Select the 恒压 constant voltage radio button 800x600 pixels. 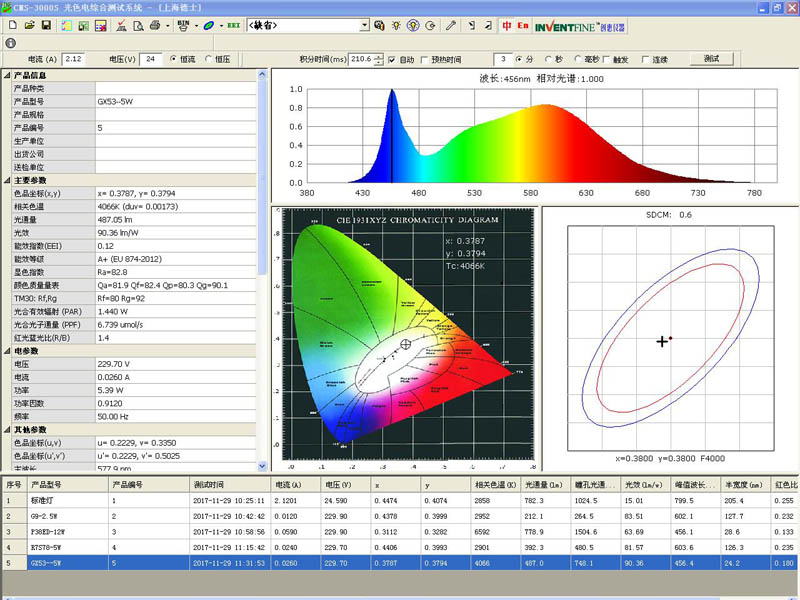point(209,59)
